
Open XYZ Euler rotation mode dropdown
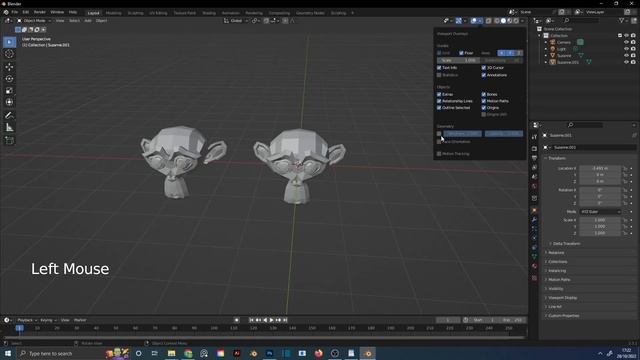pos(600,212)
